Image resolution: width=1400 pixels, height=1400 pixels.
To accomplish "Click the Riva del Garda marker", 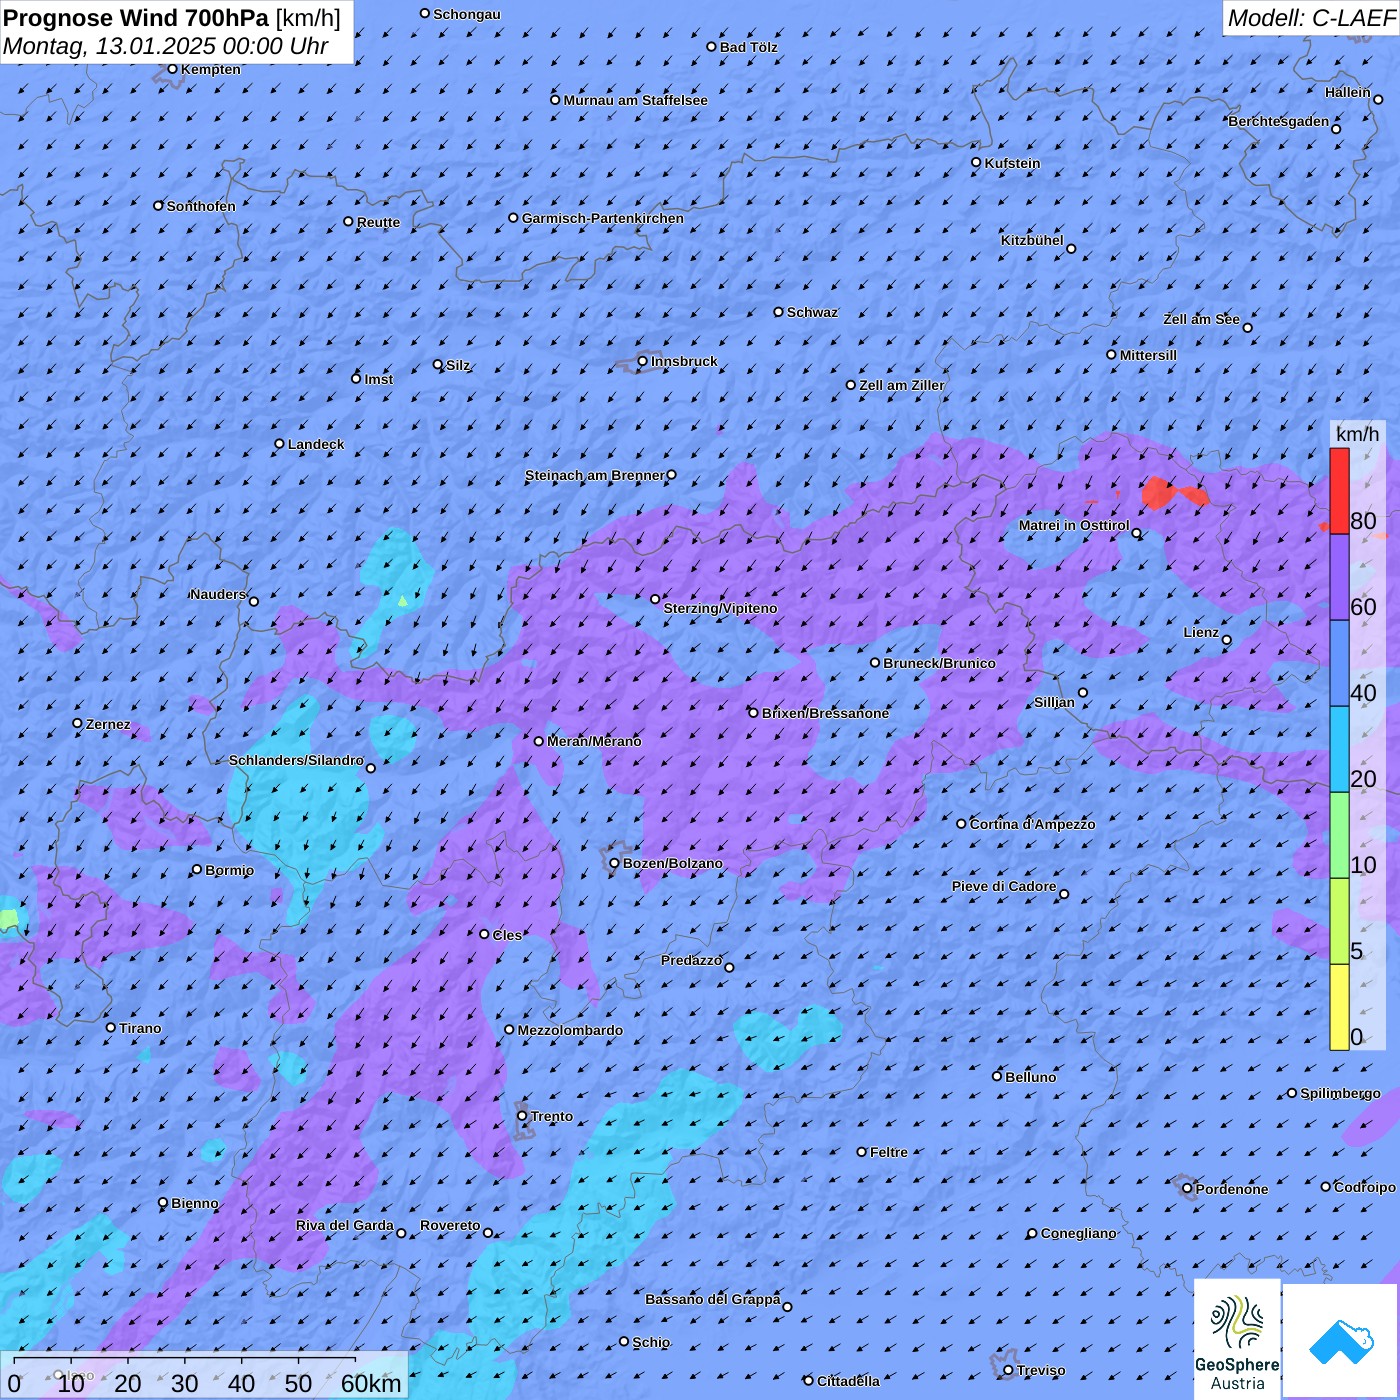I will pos(401,1233).
